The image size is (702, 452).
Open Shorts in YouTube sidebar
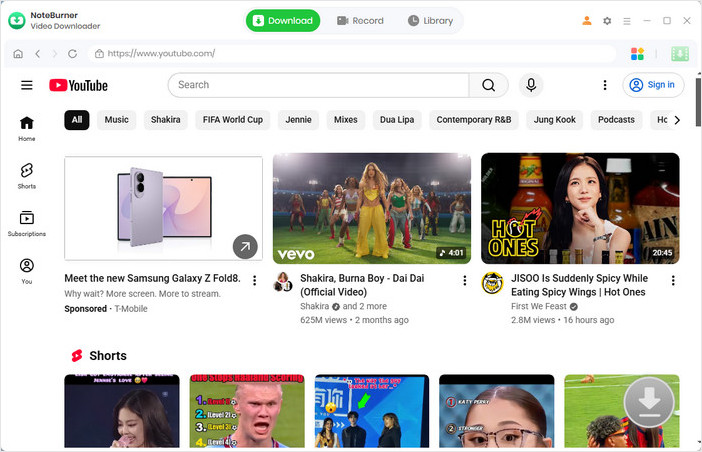(27, 176)
